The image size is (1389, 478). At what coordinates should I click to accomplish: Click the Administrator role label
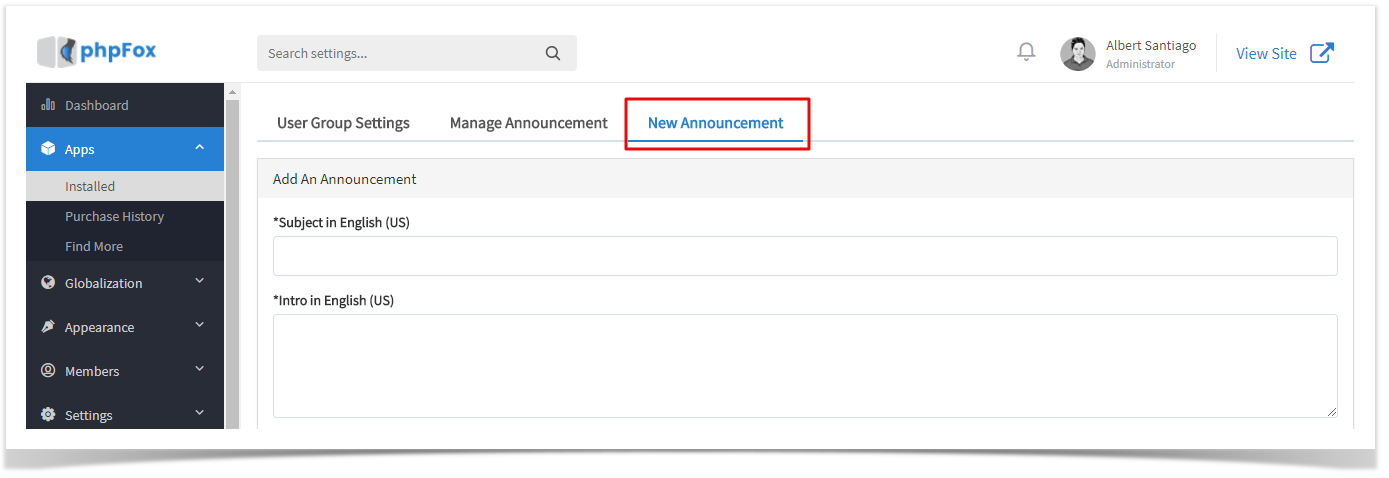(x=1140, y=64)
